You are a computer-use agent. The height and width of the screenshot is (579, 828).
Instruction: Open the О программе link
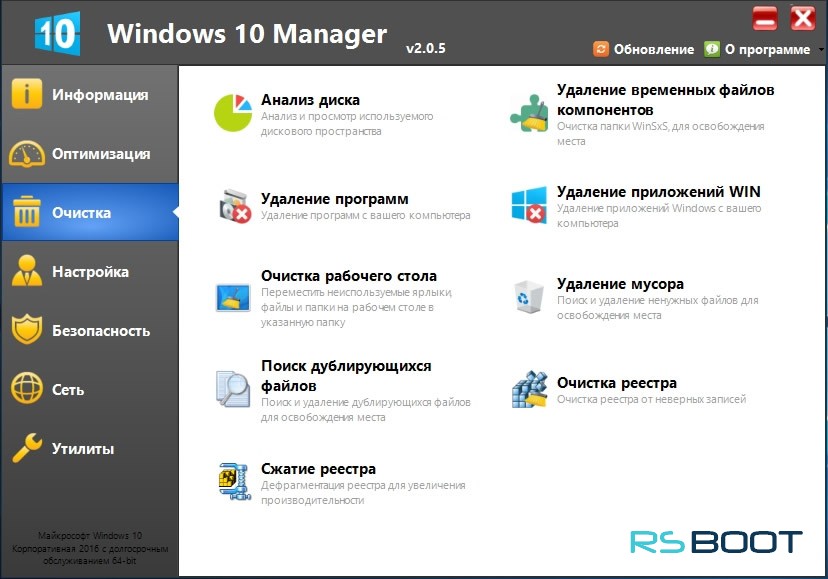(x=767, y=50)
